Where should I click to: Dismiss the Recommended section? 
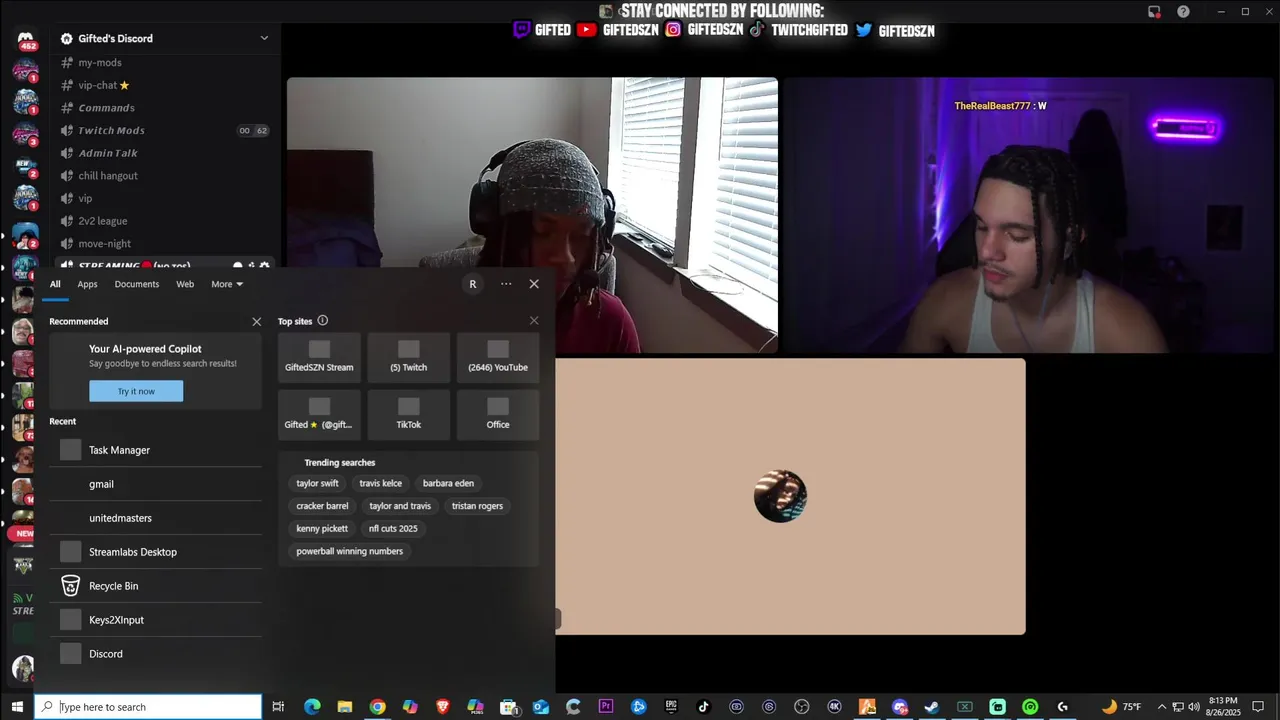256,322
